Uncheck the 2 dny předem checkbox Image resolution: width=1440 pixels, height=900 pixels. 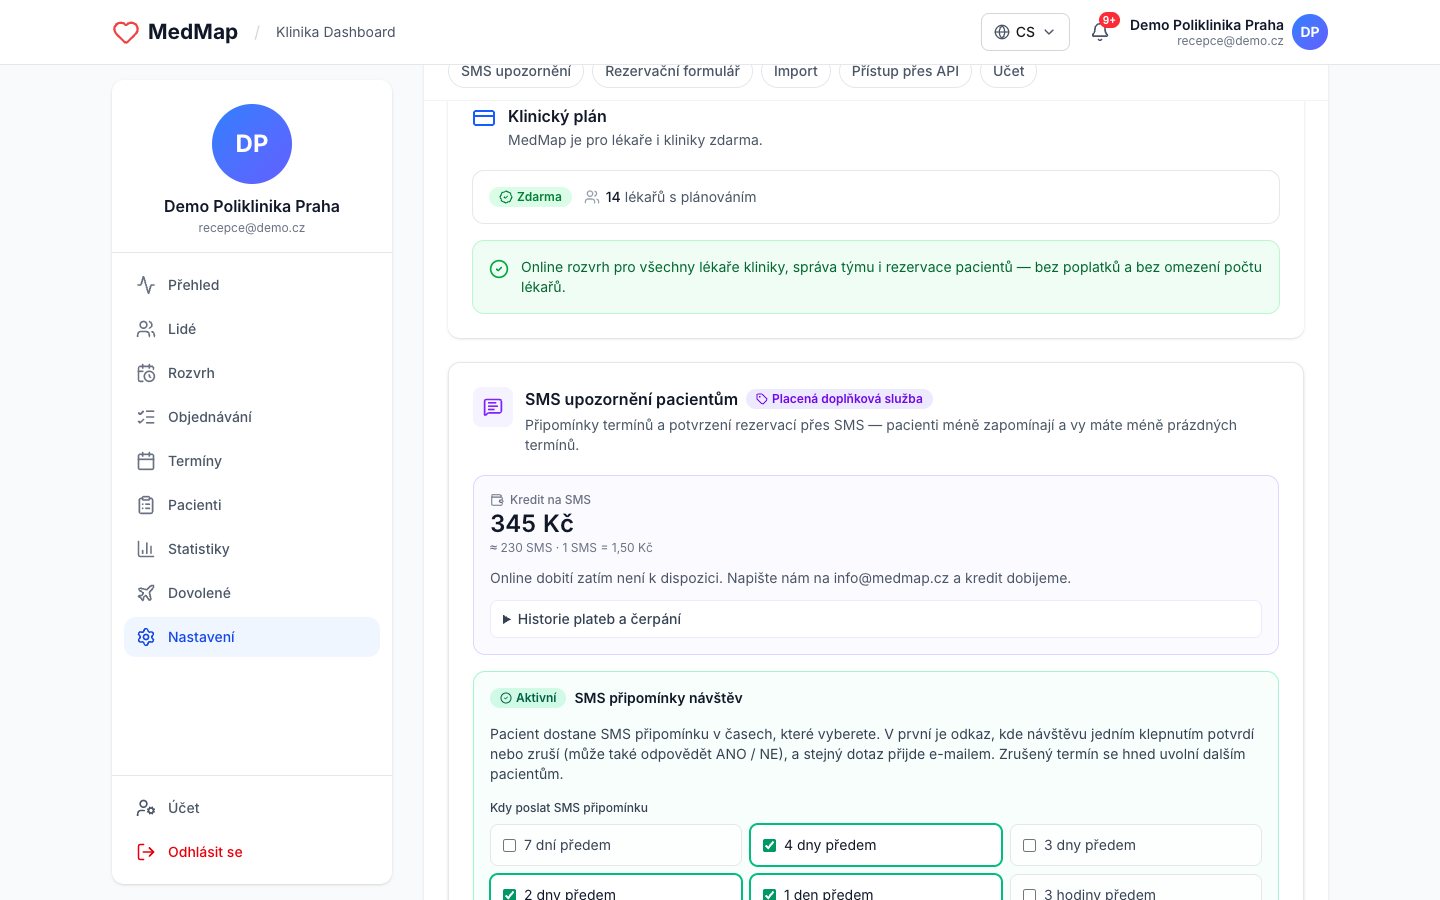tap(509, 894)
